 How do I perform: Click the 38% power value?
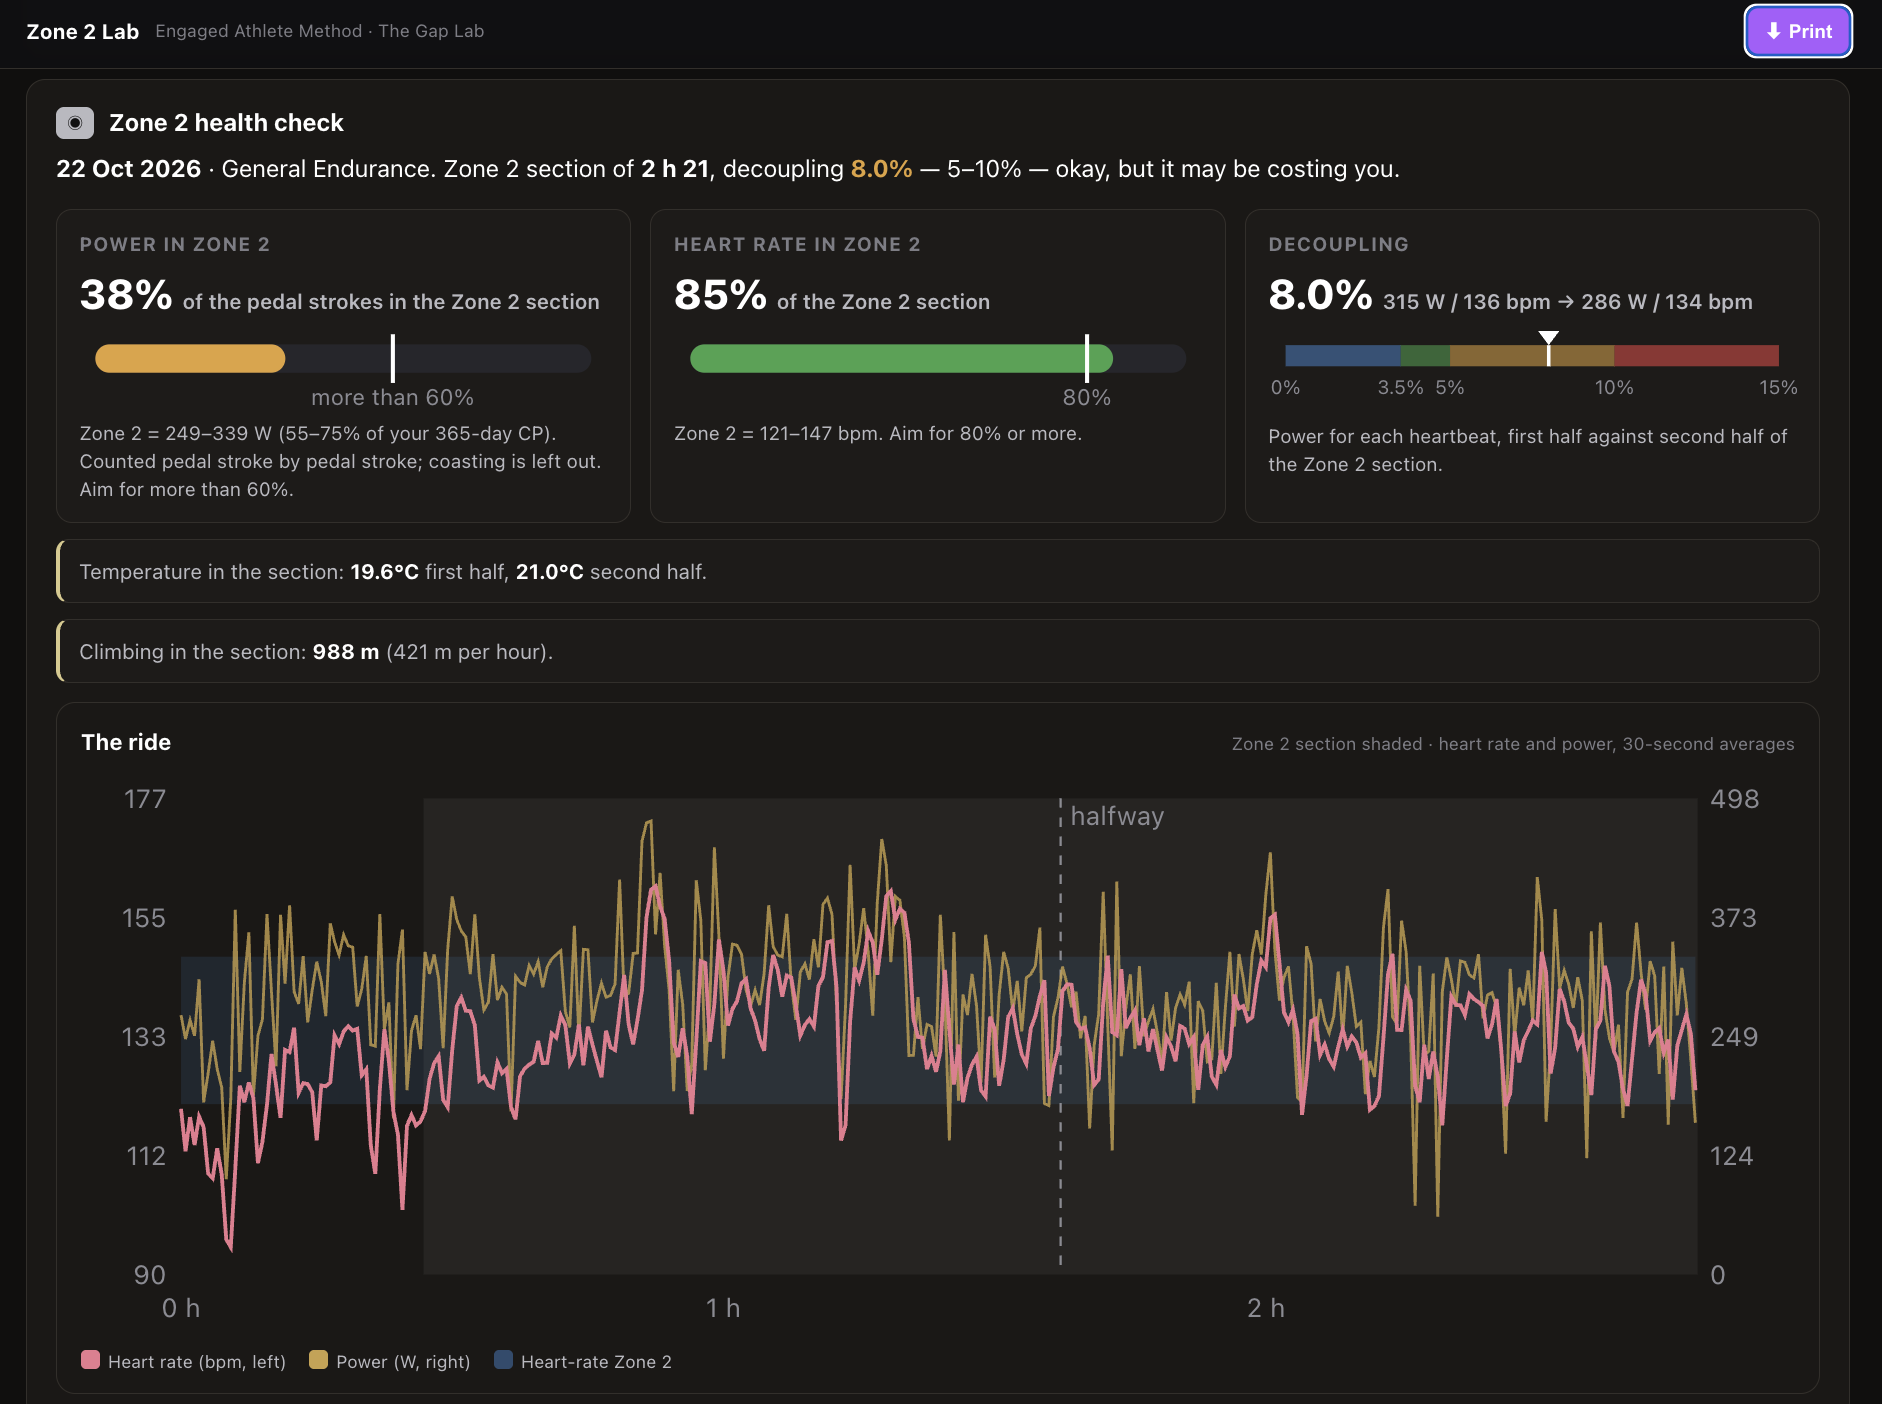point(126,295)
